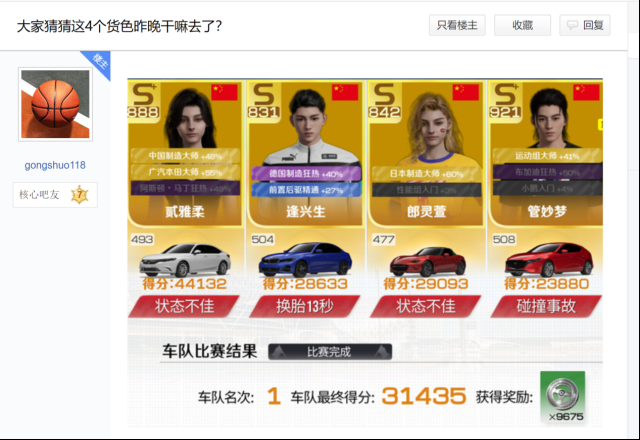Open the 回复 reply button
Screen dimensions: 640x440
pos(584,25)
